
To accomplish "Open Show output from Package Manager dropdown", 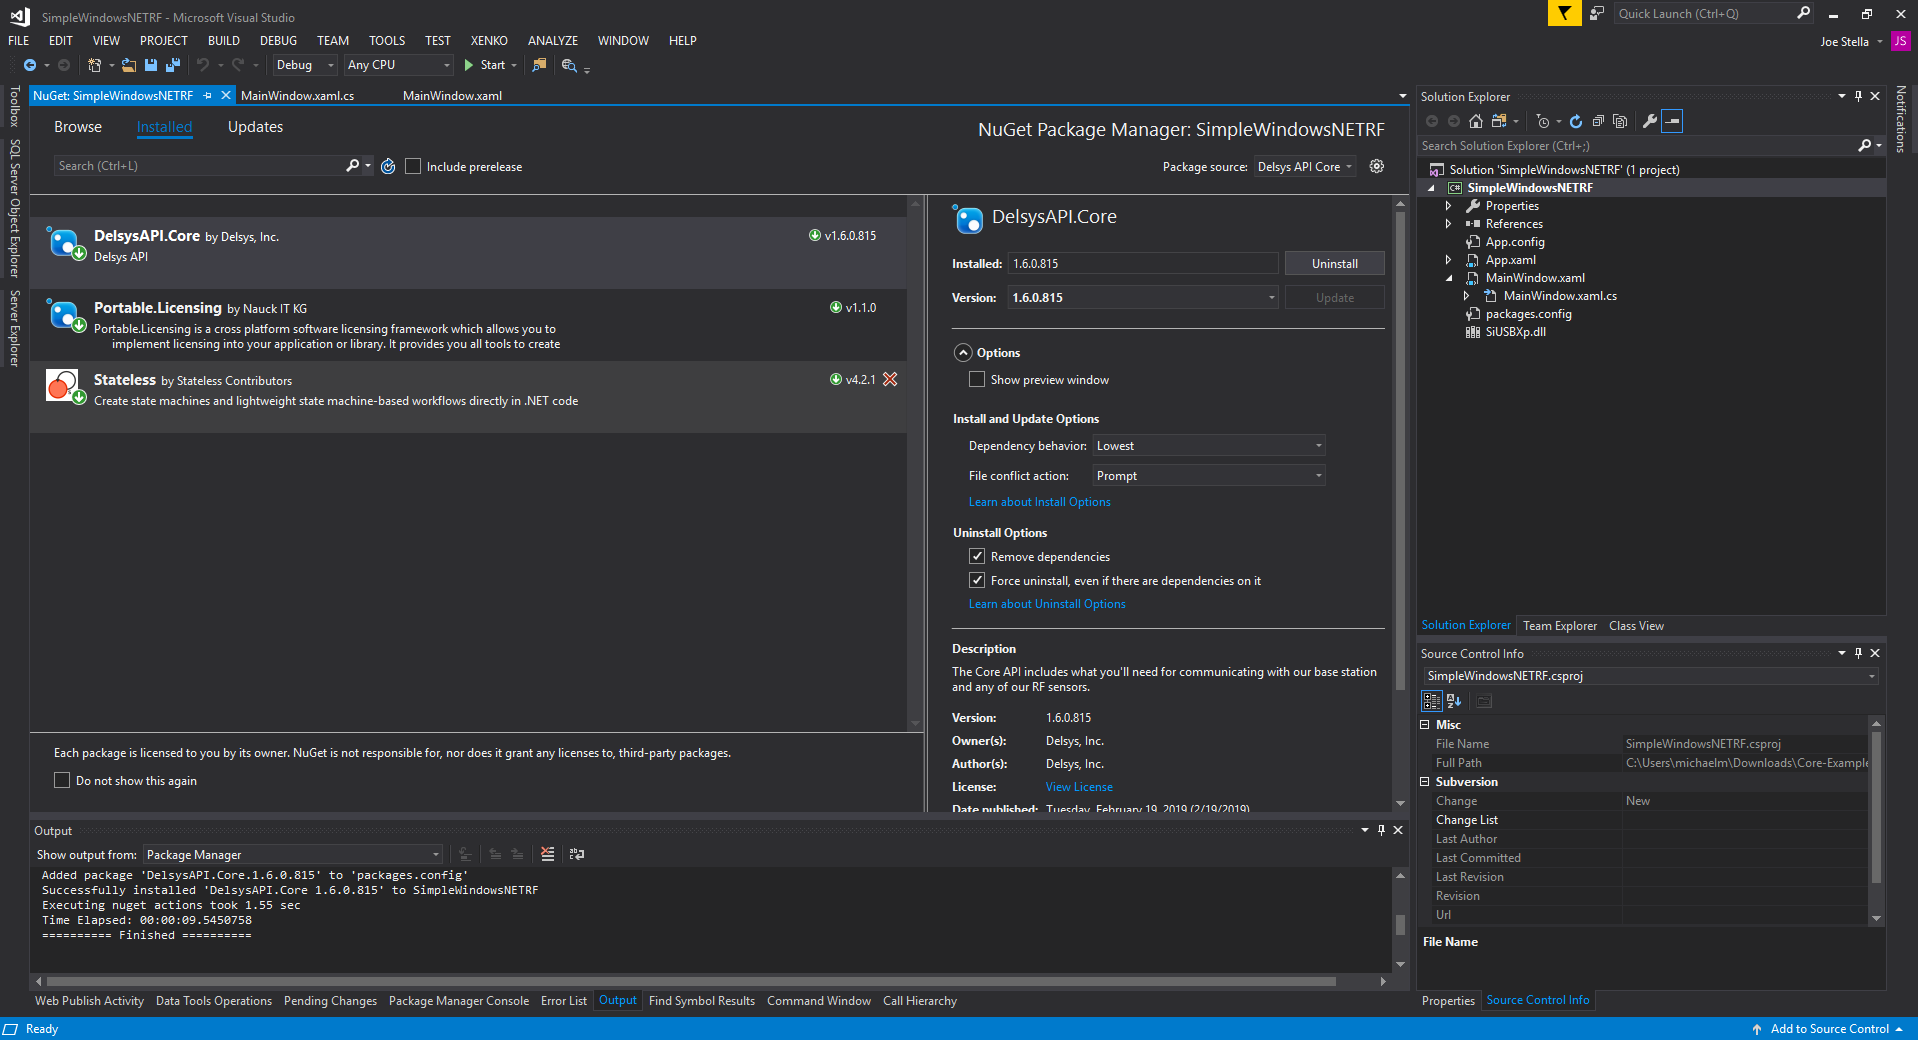I will point(292,854).
